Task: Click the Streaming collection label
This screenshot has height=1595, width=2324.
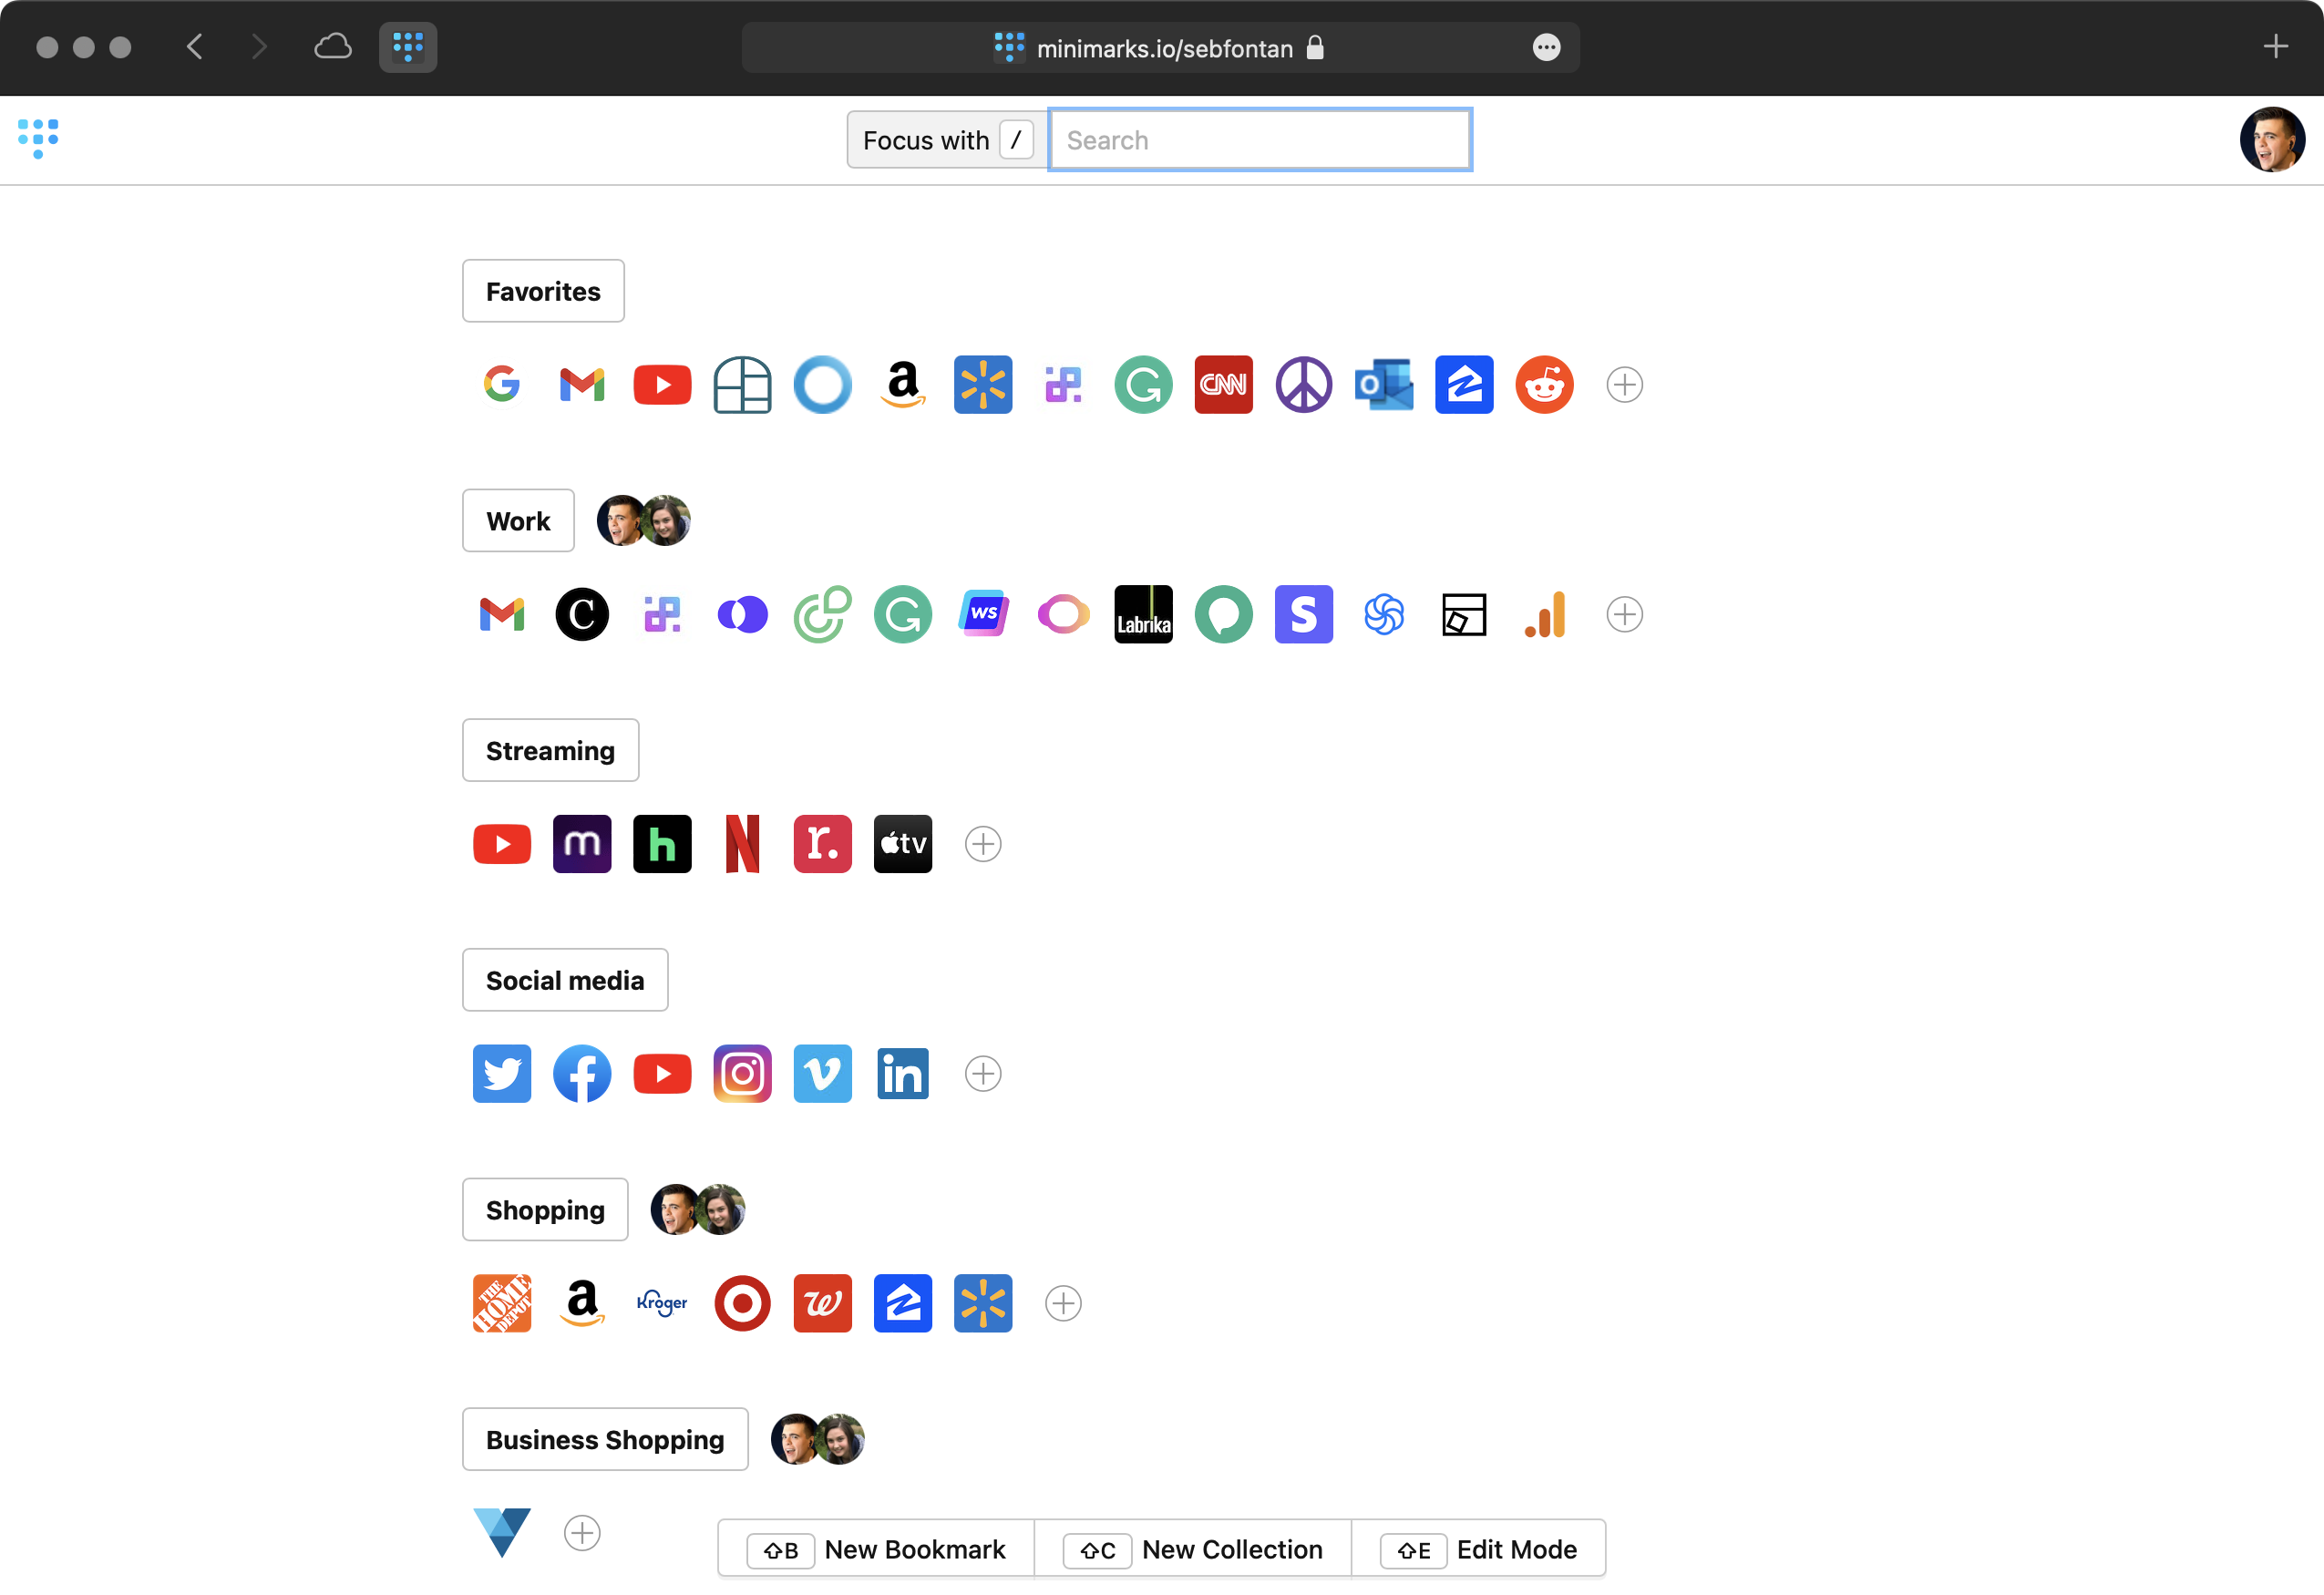Action: 550,752
